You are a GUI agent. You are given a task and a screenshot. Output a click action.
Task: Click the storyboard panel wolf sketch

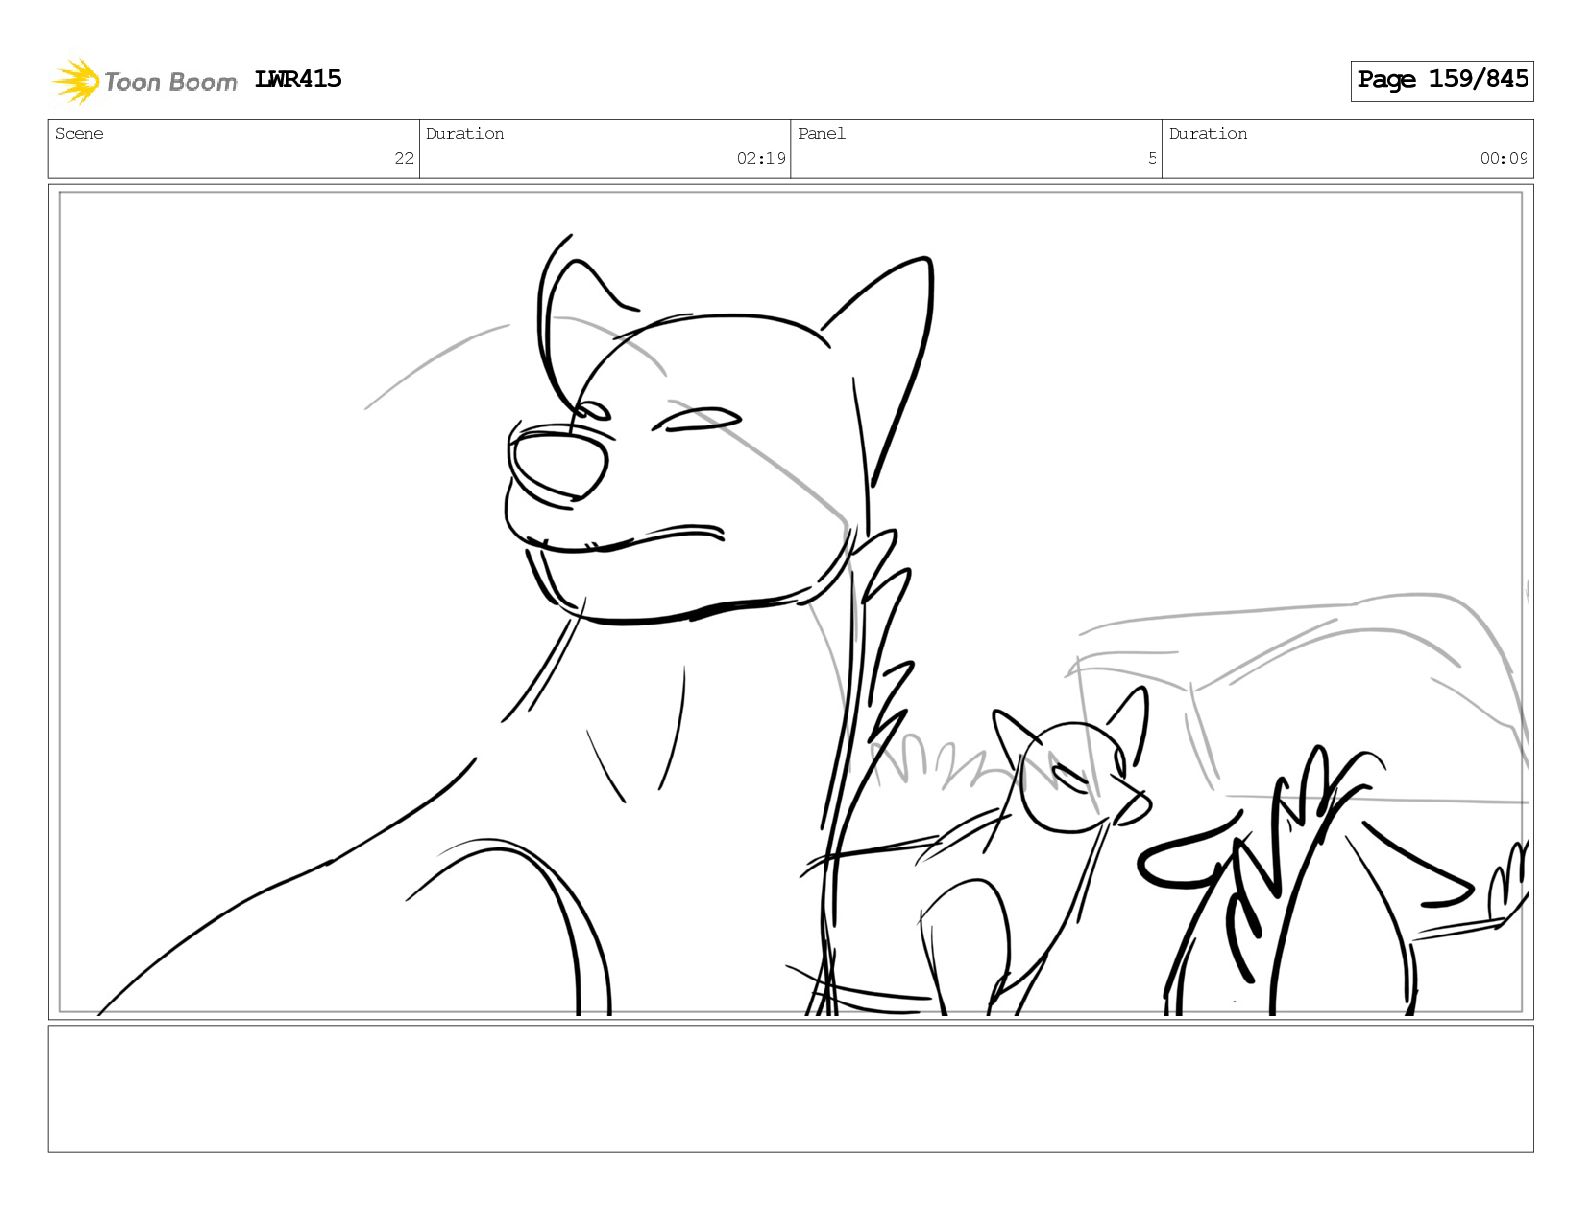tap(791, 602)
